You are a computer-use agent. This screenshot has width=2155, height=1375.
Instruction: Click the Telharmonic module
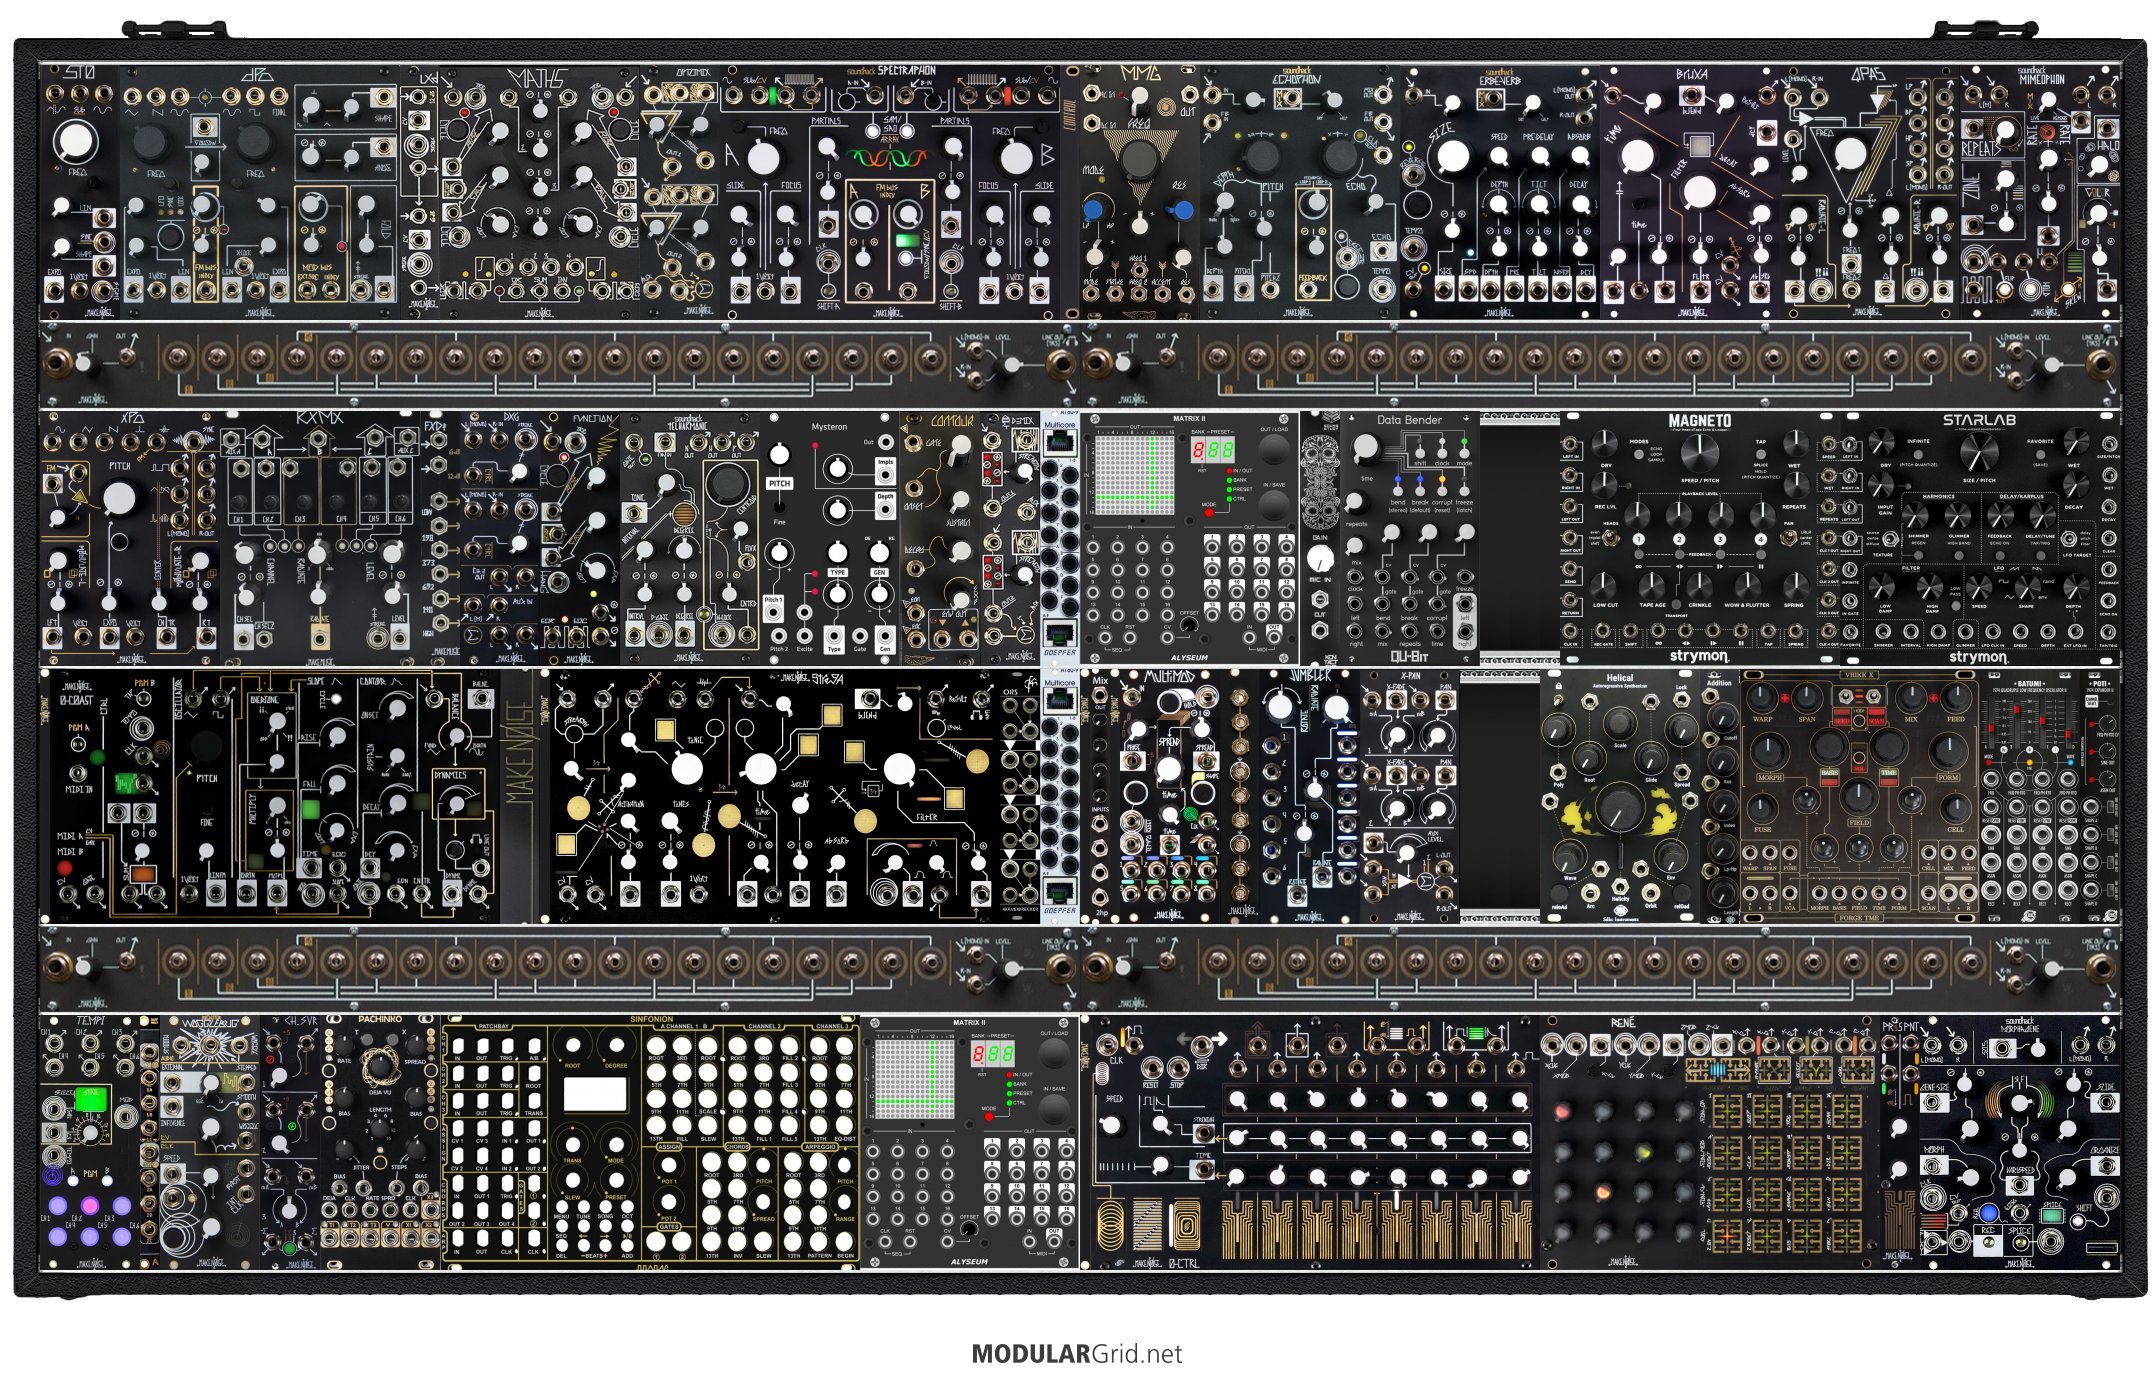point(690,538)
